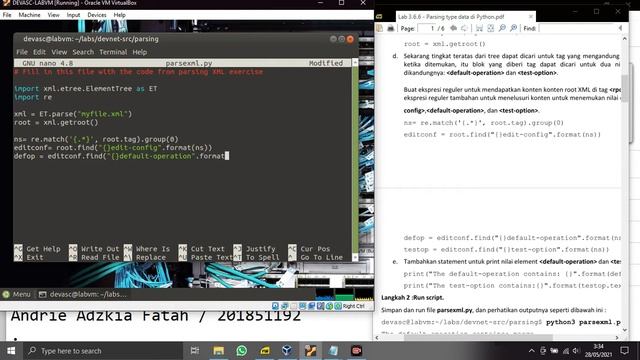640x360 pixels.
Task: Click the PDF vertical scrollbar thumb
Action: click(625, 88)
